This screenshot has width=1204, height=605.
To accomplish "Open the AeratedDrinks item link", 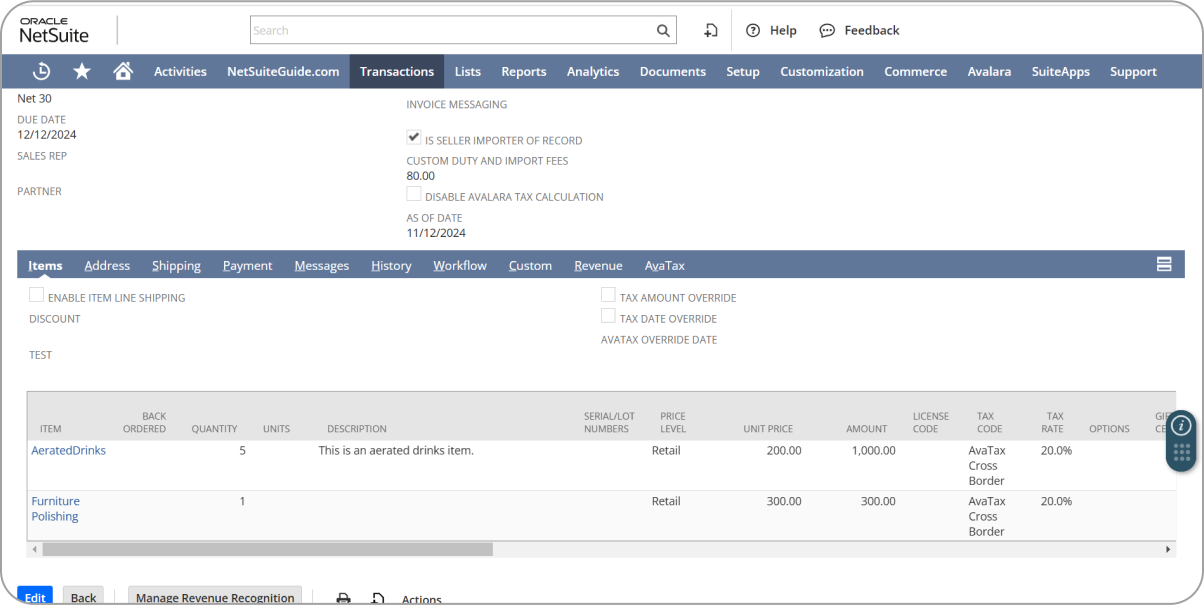I will coord(68,450).
